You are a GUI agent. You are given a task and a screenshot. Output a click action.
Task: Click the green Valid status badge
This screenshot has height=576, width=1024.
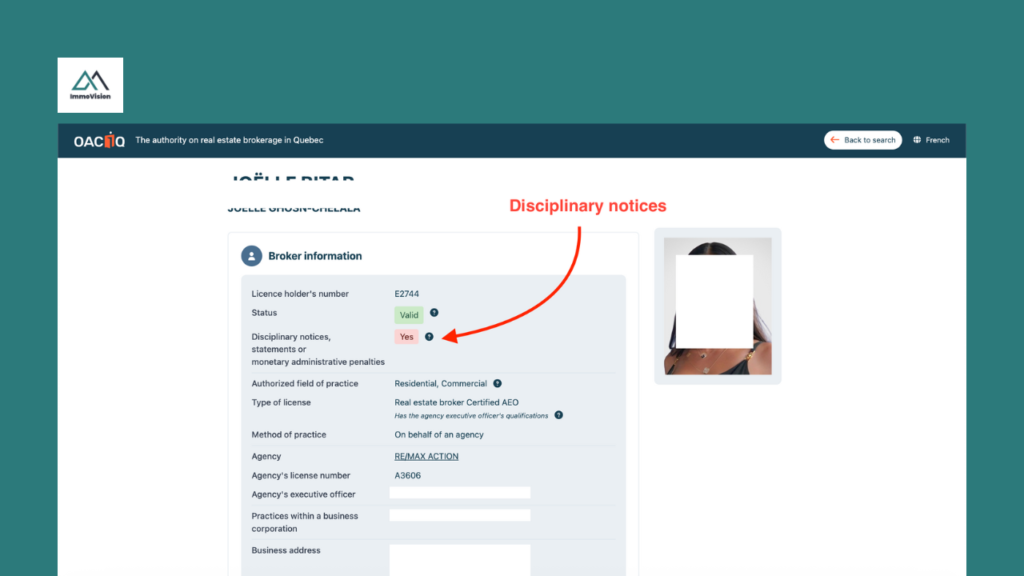[408, 314]
